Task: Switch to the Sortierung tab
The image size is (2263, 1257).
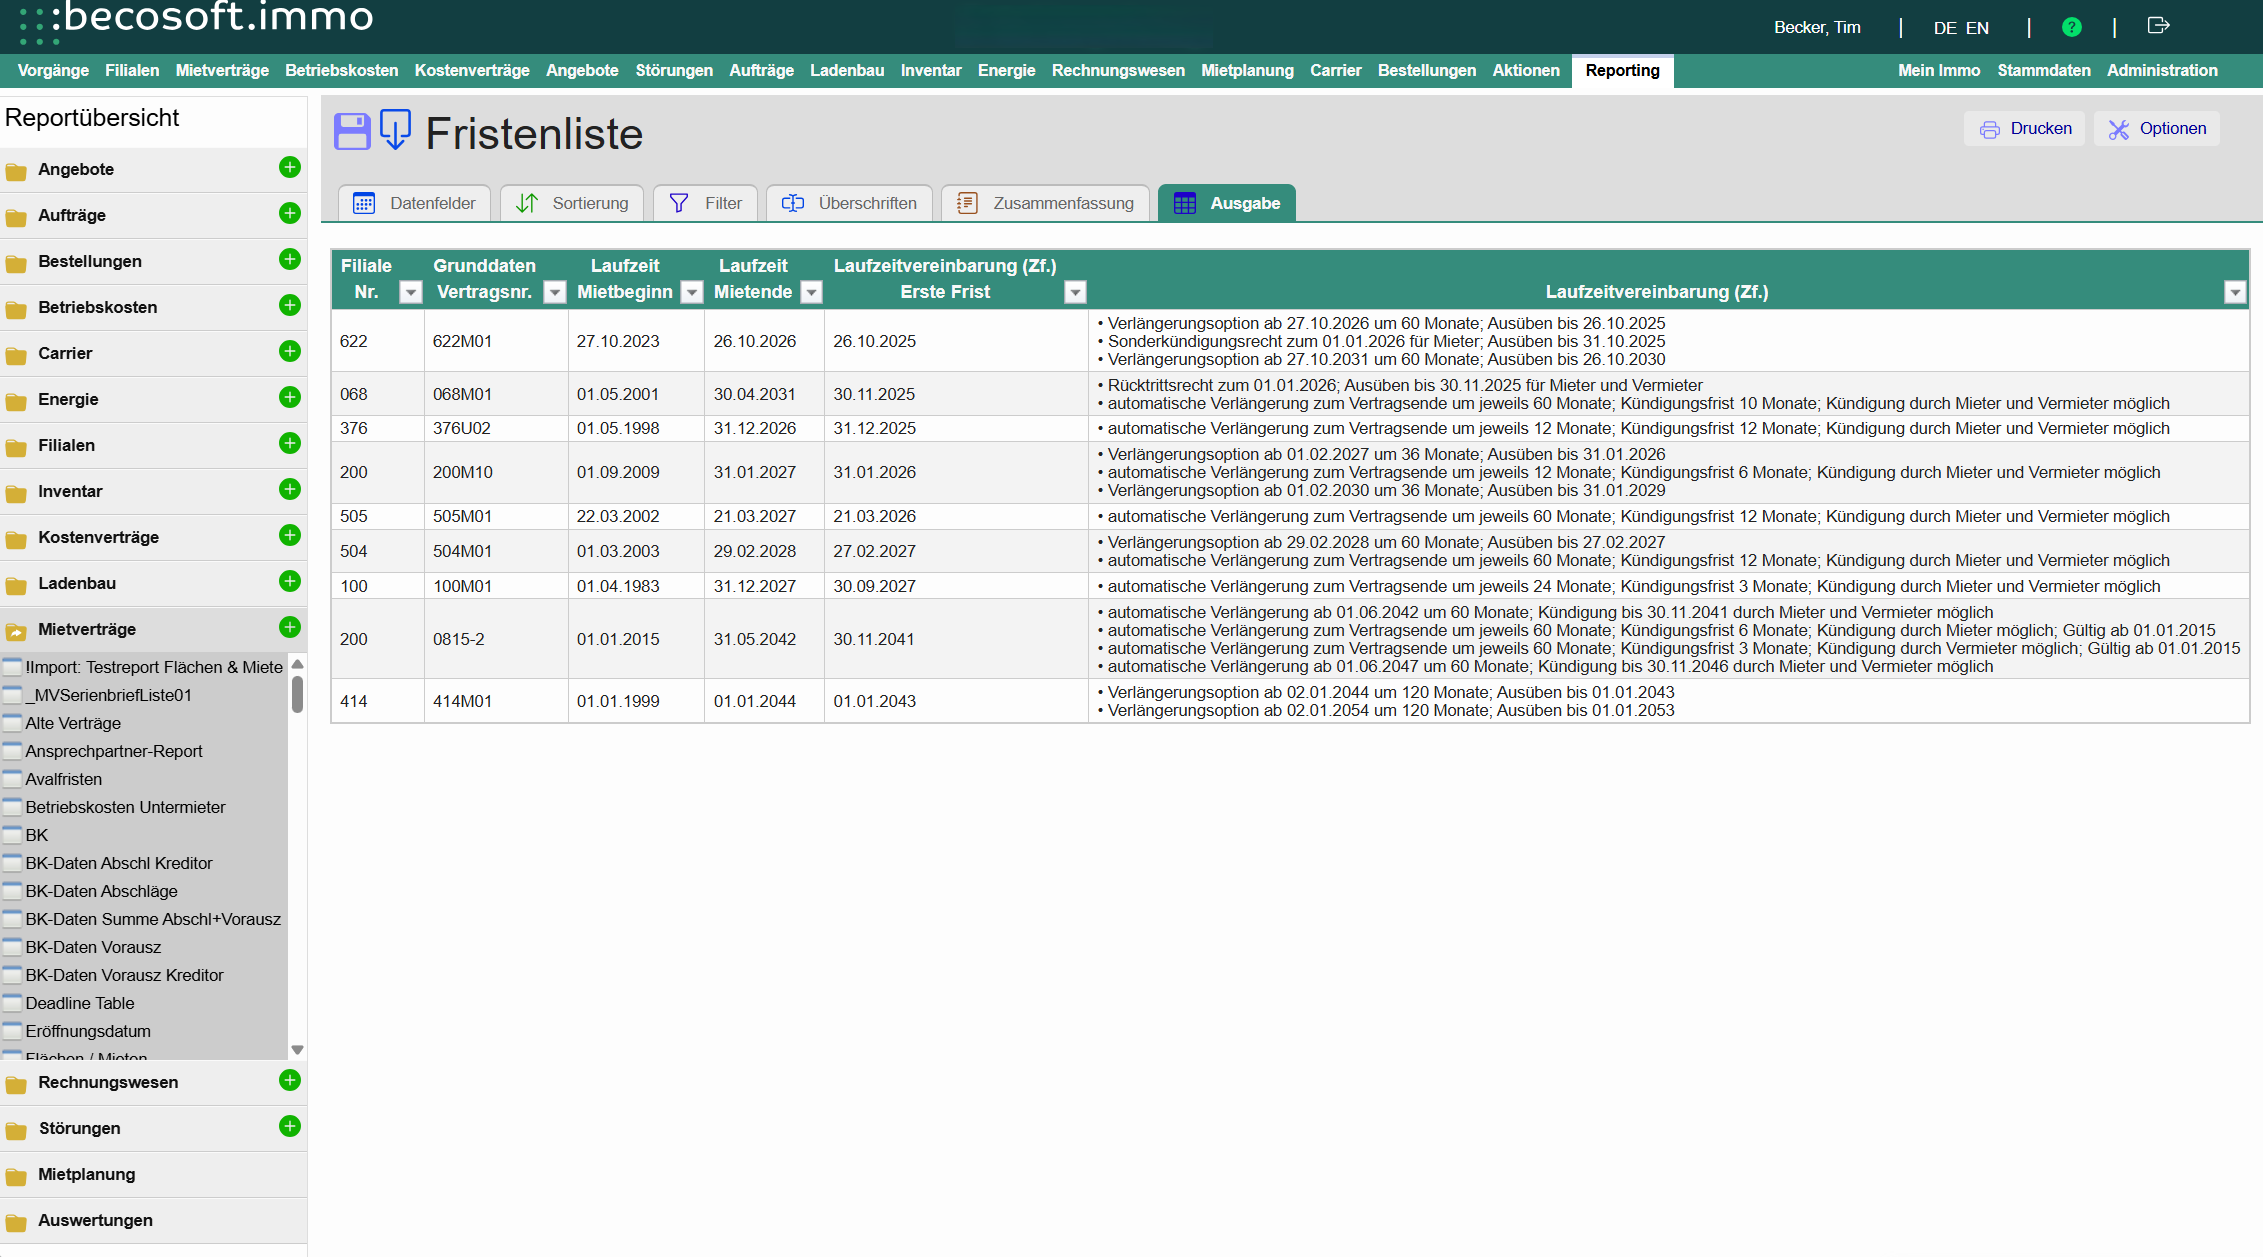Action: point(573,203)
